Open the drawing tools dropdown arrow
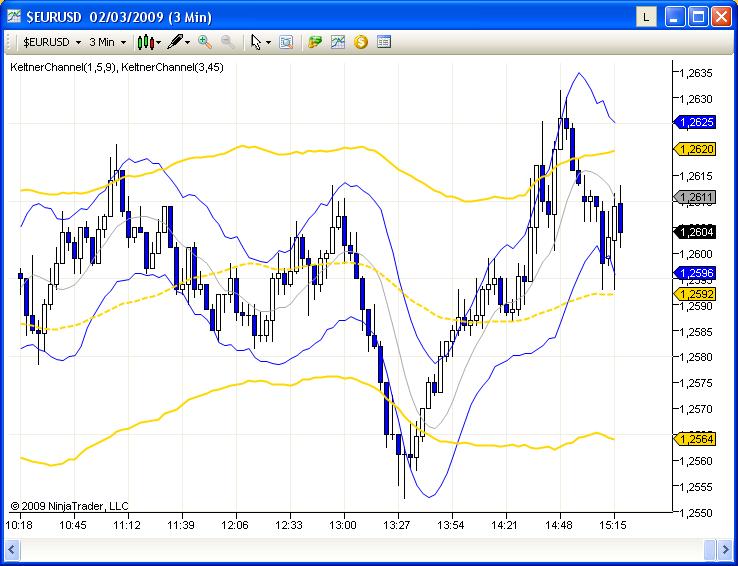Screen dimensions: 738x566 coord(188,42)
